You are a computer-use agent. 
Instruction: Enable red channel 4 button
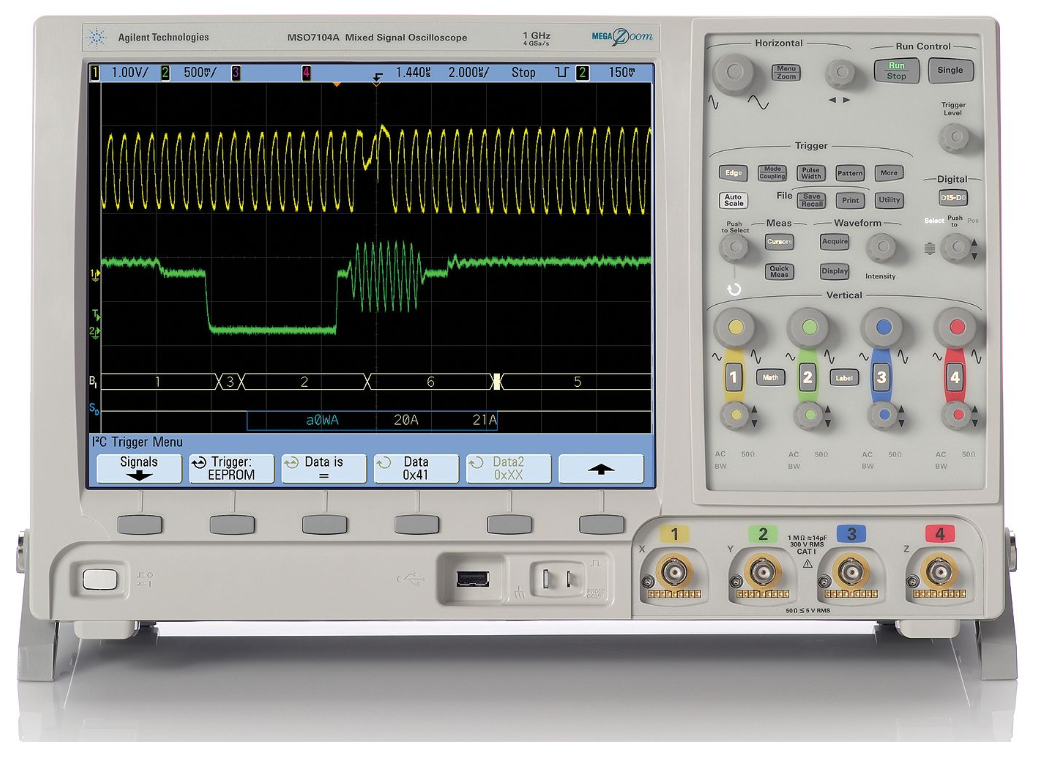(x=955, y=377)
